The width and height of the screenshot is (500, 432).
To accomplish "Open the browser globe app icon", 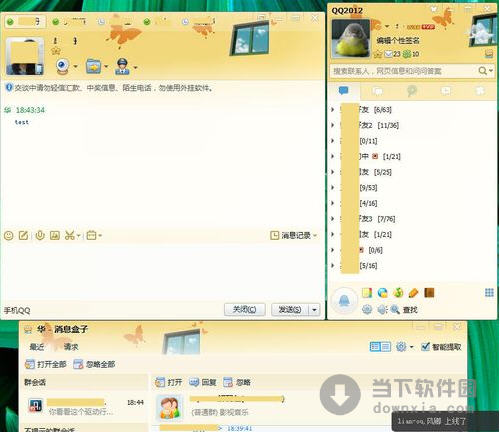I will click(383, 293).
